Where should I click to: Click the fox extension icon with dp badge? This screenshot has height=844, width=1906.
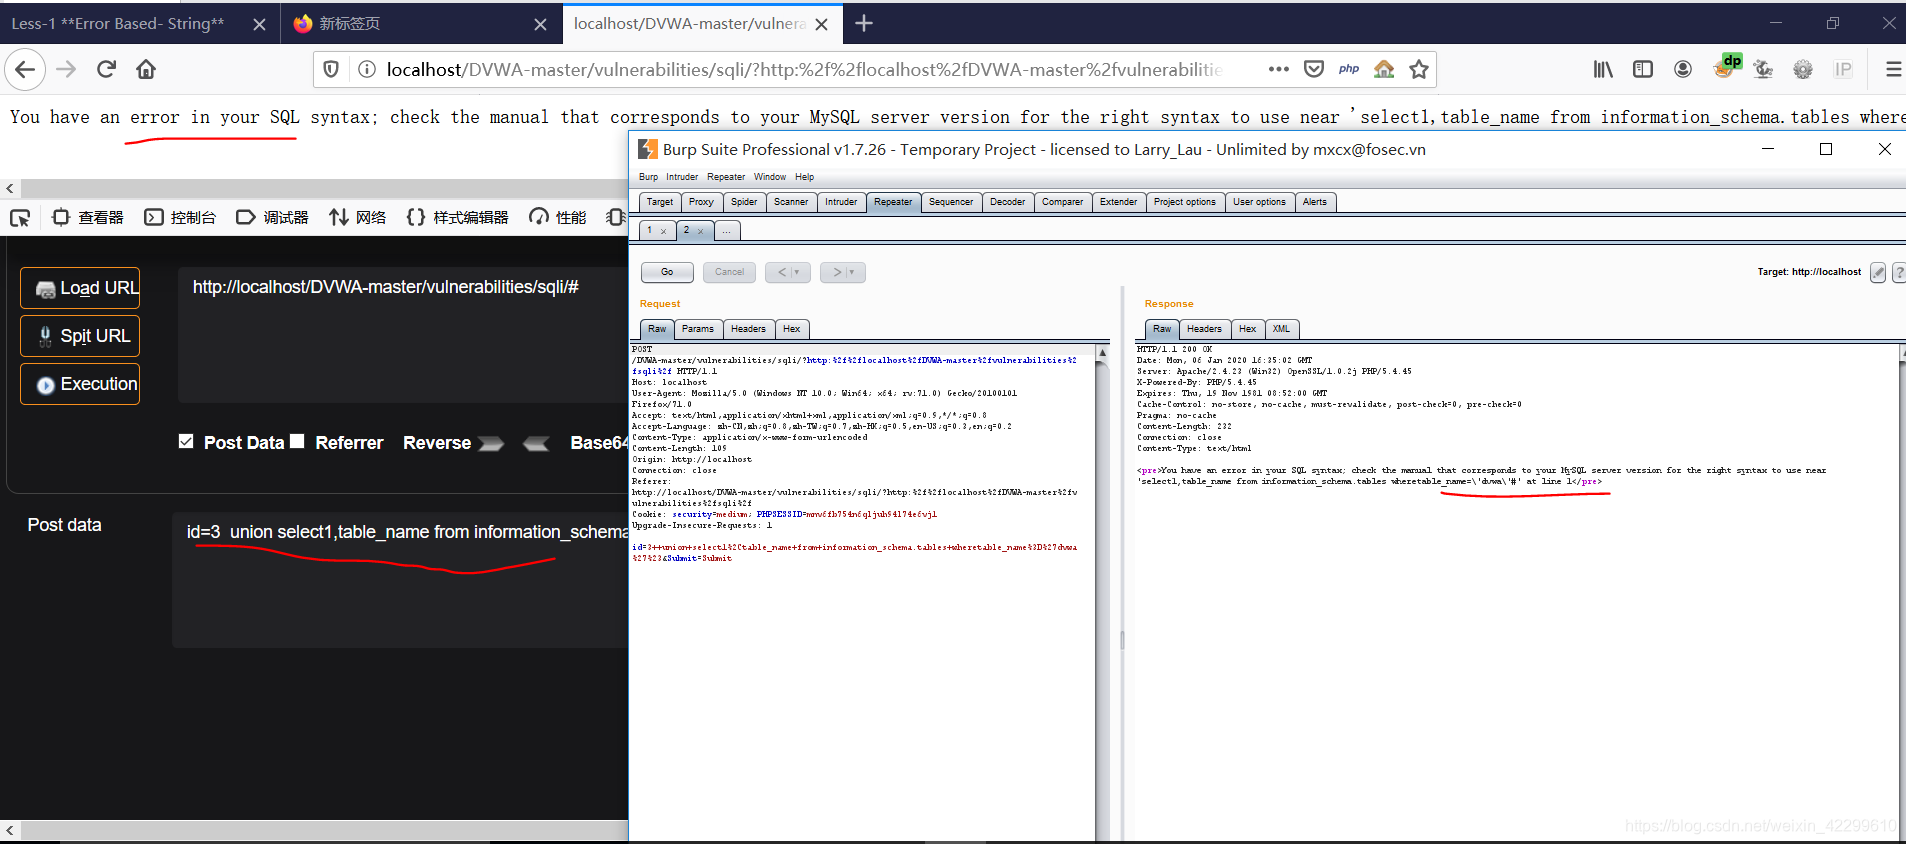pyautogui.click(x=1727, y=67)
